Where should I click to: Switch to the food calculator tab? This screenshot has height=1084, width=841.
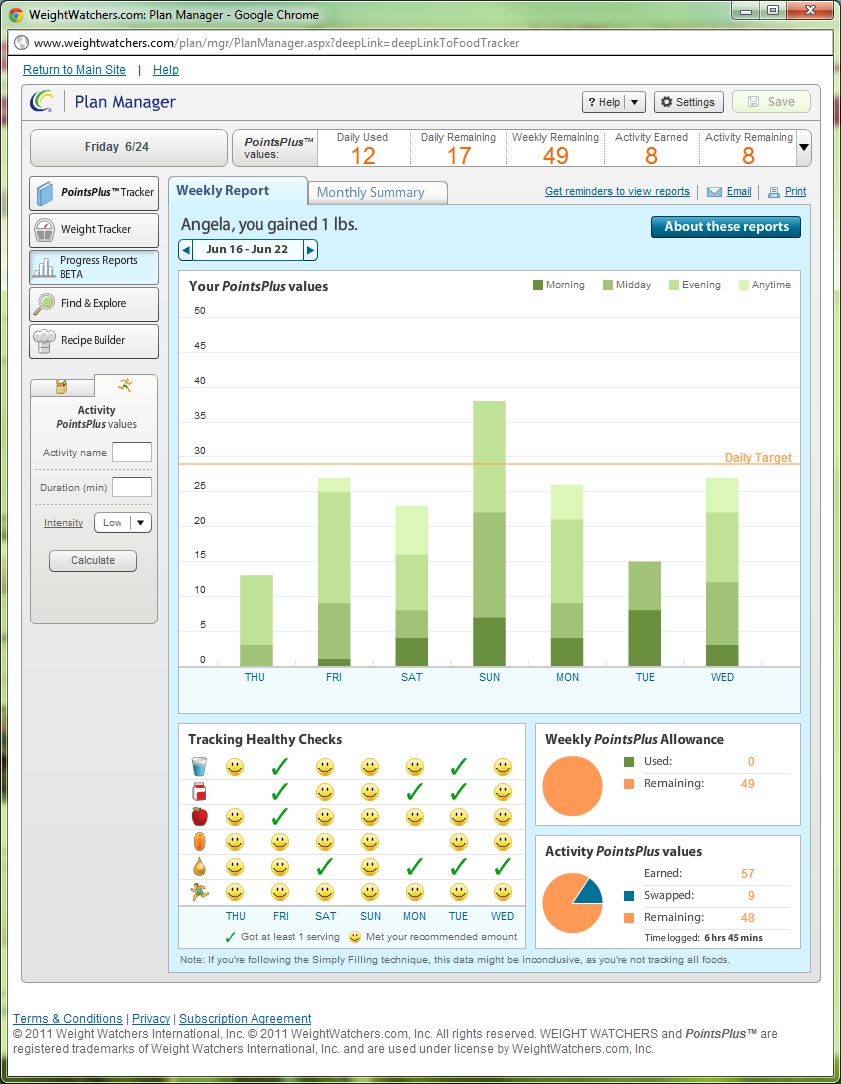click(x=62, y=387)
